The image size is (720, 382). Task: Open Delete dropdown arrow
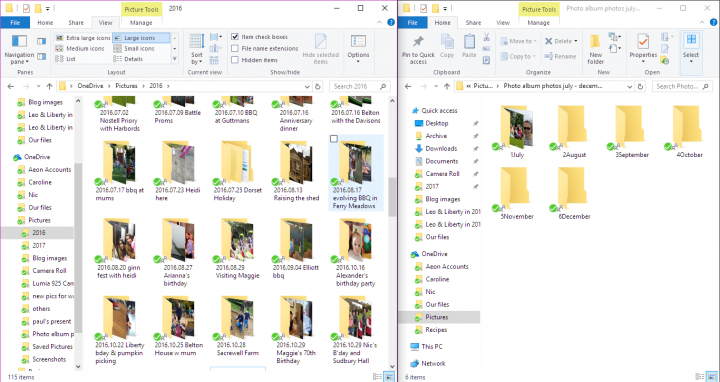point(576,41)
